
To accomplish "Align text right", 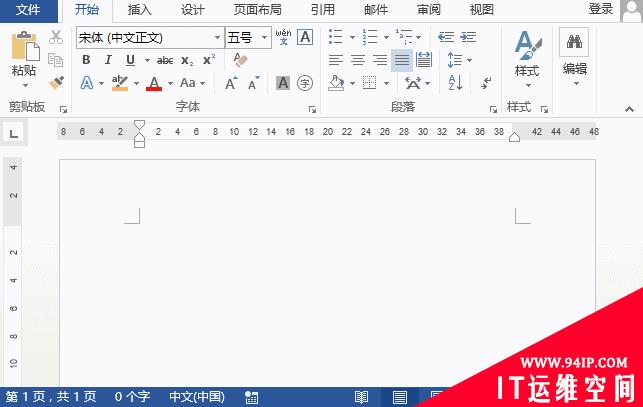I will [380, 60].
